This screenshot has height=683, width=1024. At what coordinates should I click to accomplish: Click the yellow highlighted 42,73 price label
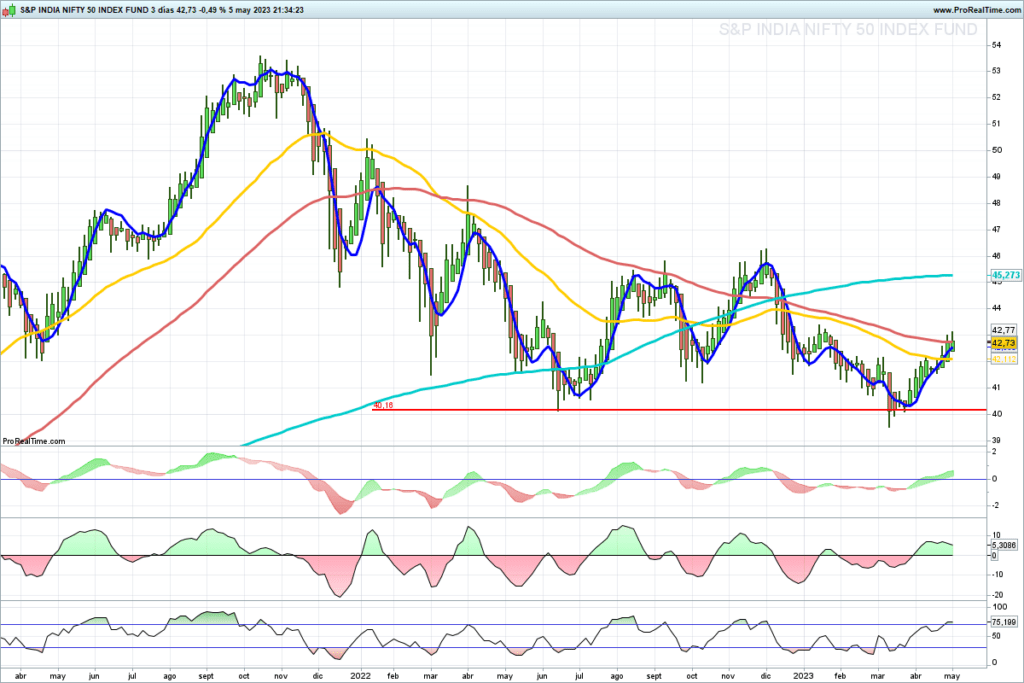click(1004, 343)
